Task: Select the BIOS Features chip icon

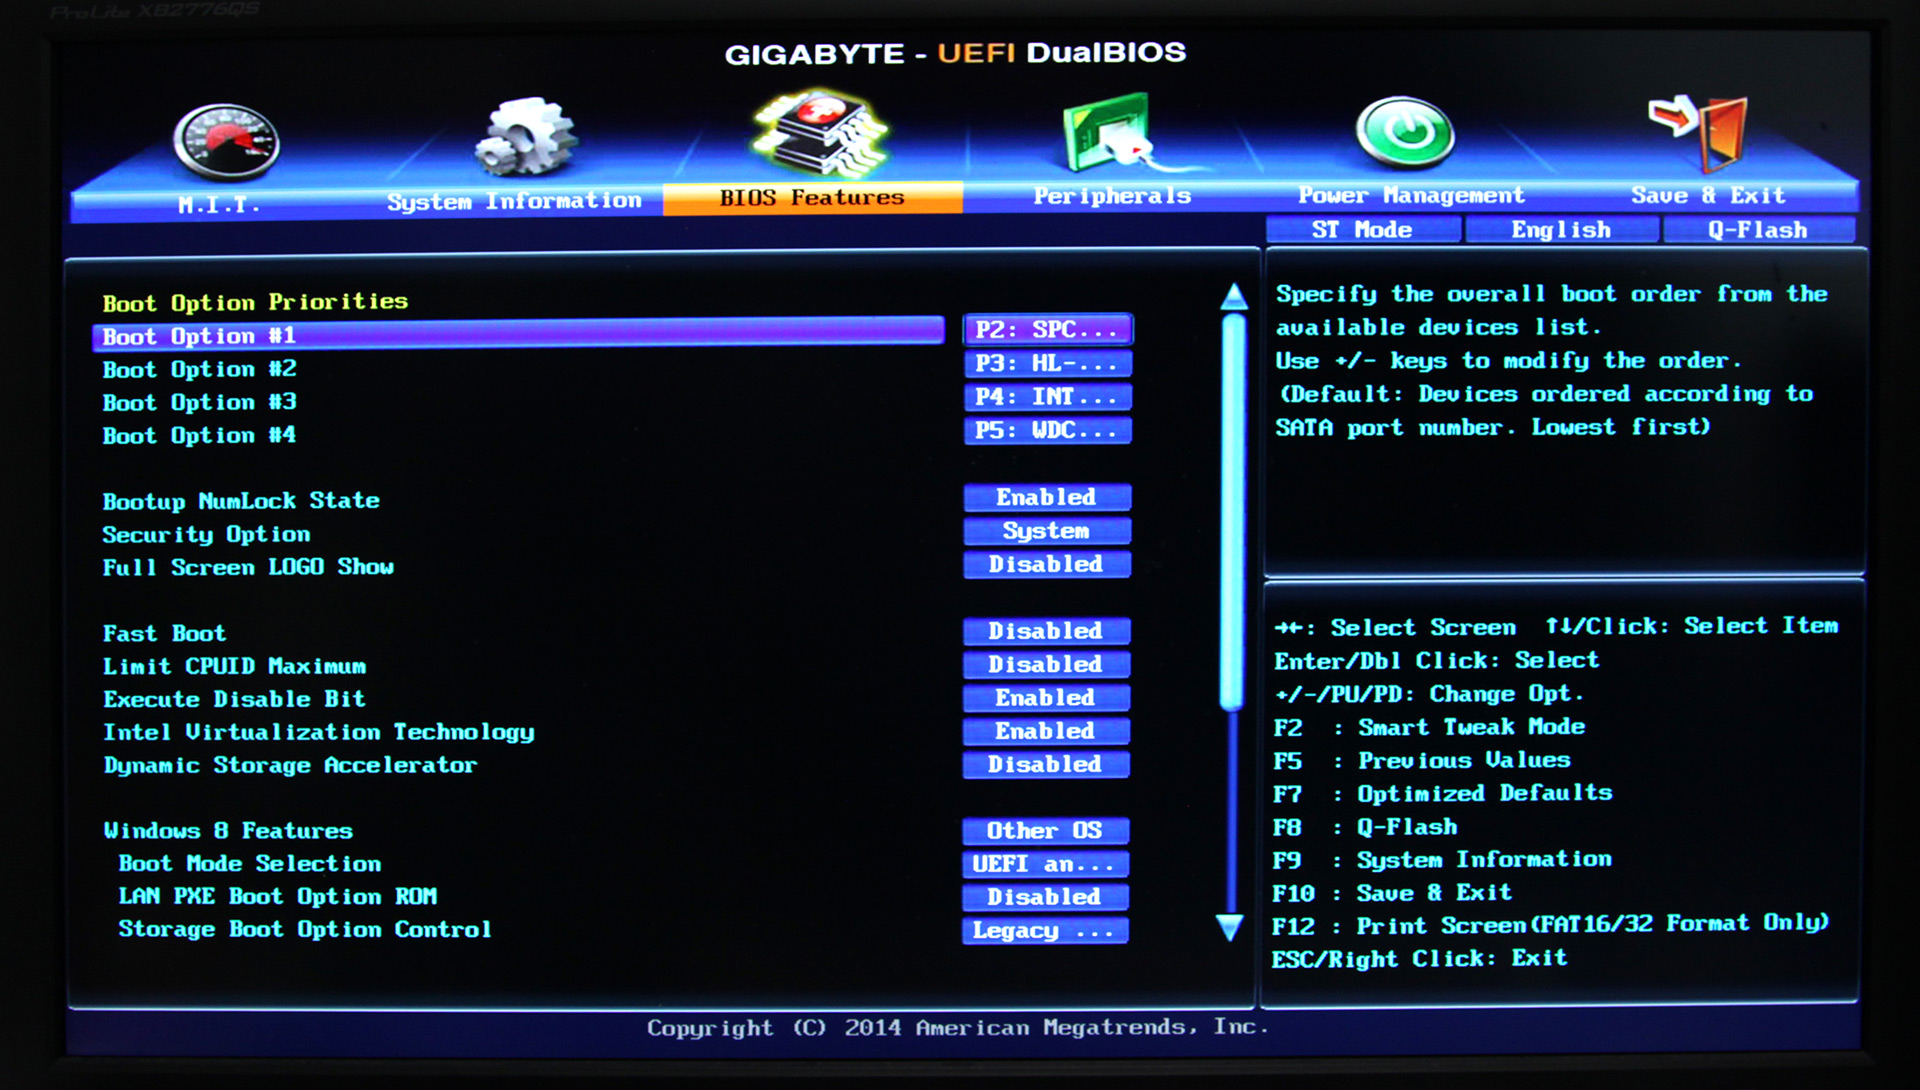Action: 819,132
